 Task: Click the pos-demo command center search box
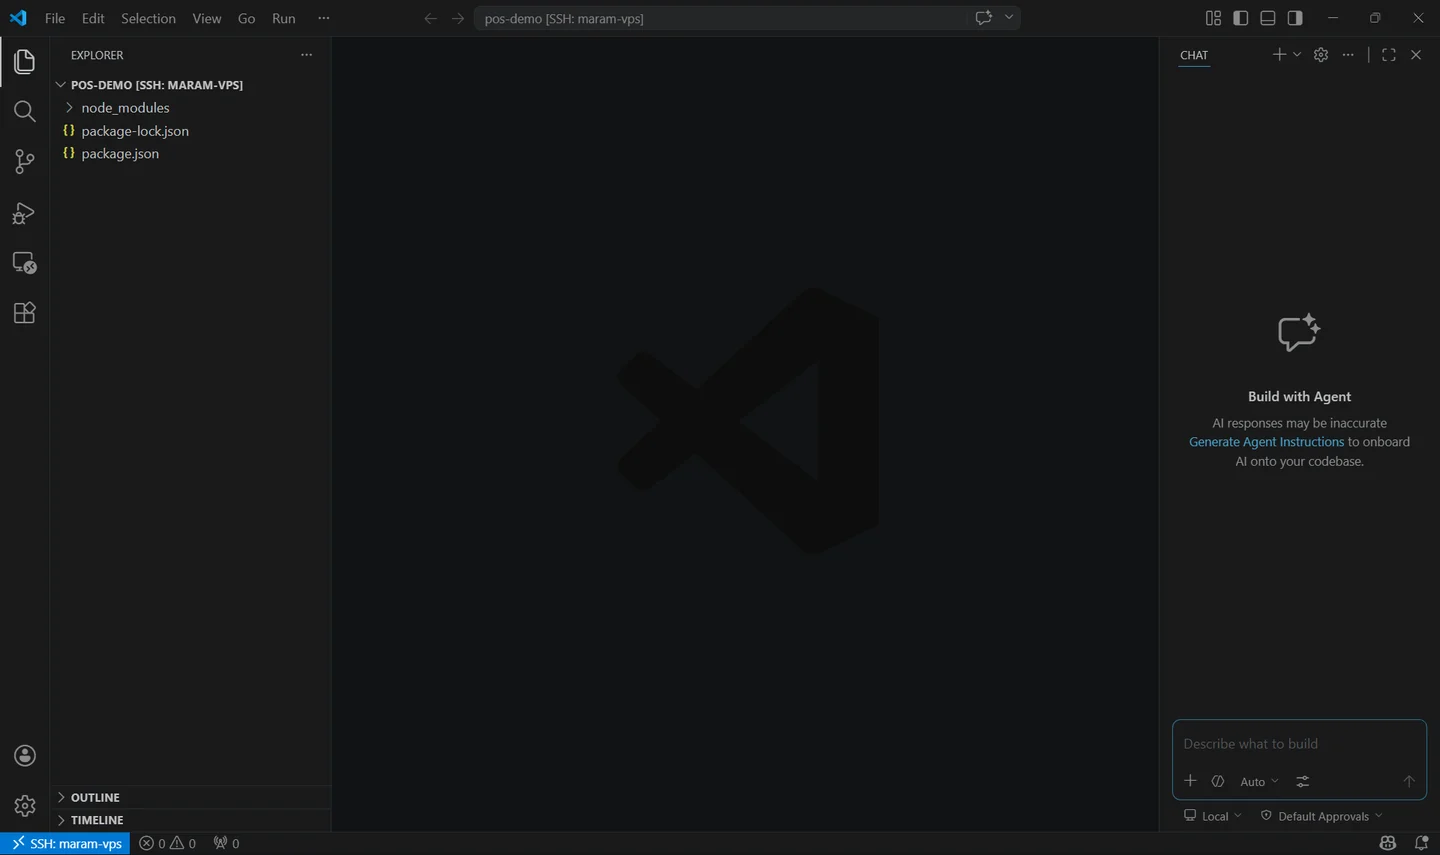click(x=720, y=18)
